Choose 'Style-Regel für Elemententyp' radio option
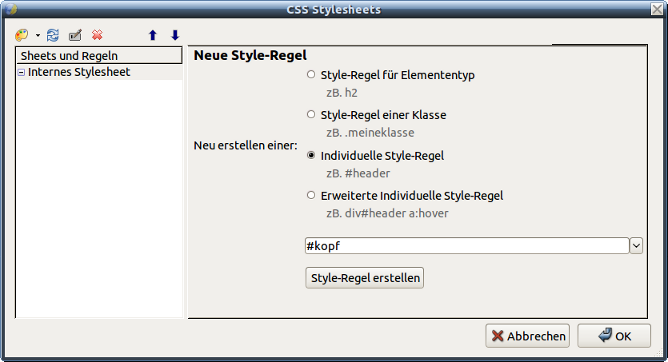668x362 pixels. click(x=311, y=75)
